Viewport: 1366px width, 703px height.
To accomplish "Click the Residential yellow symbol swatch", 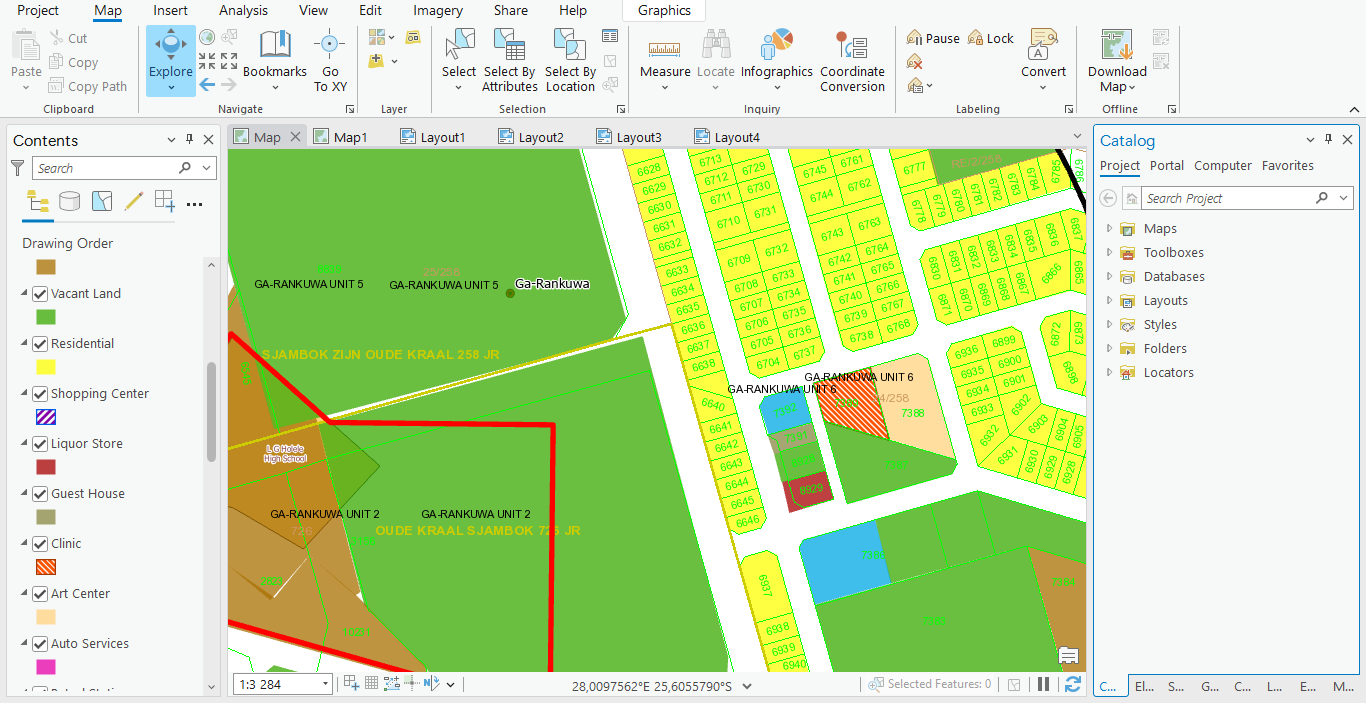I will (46, 367).
